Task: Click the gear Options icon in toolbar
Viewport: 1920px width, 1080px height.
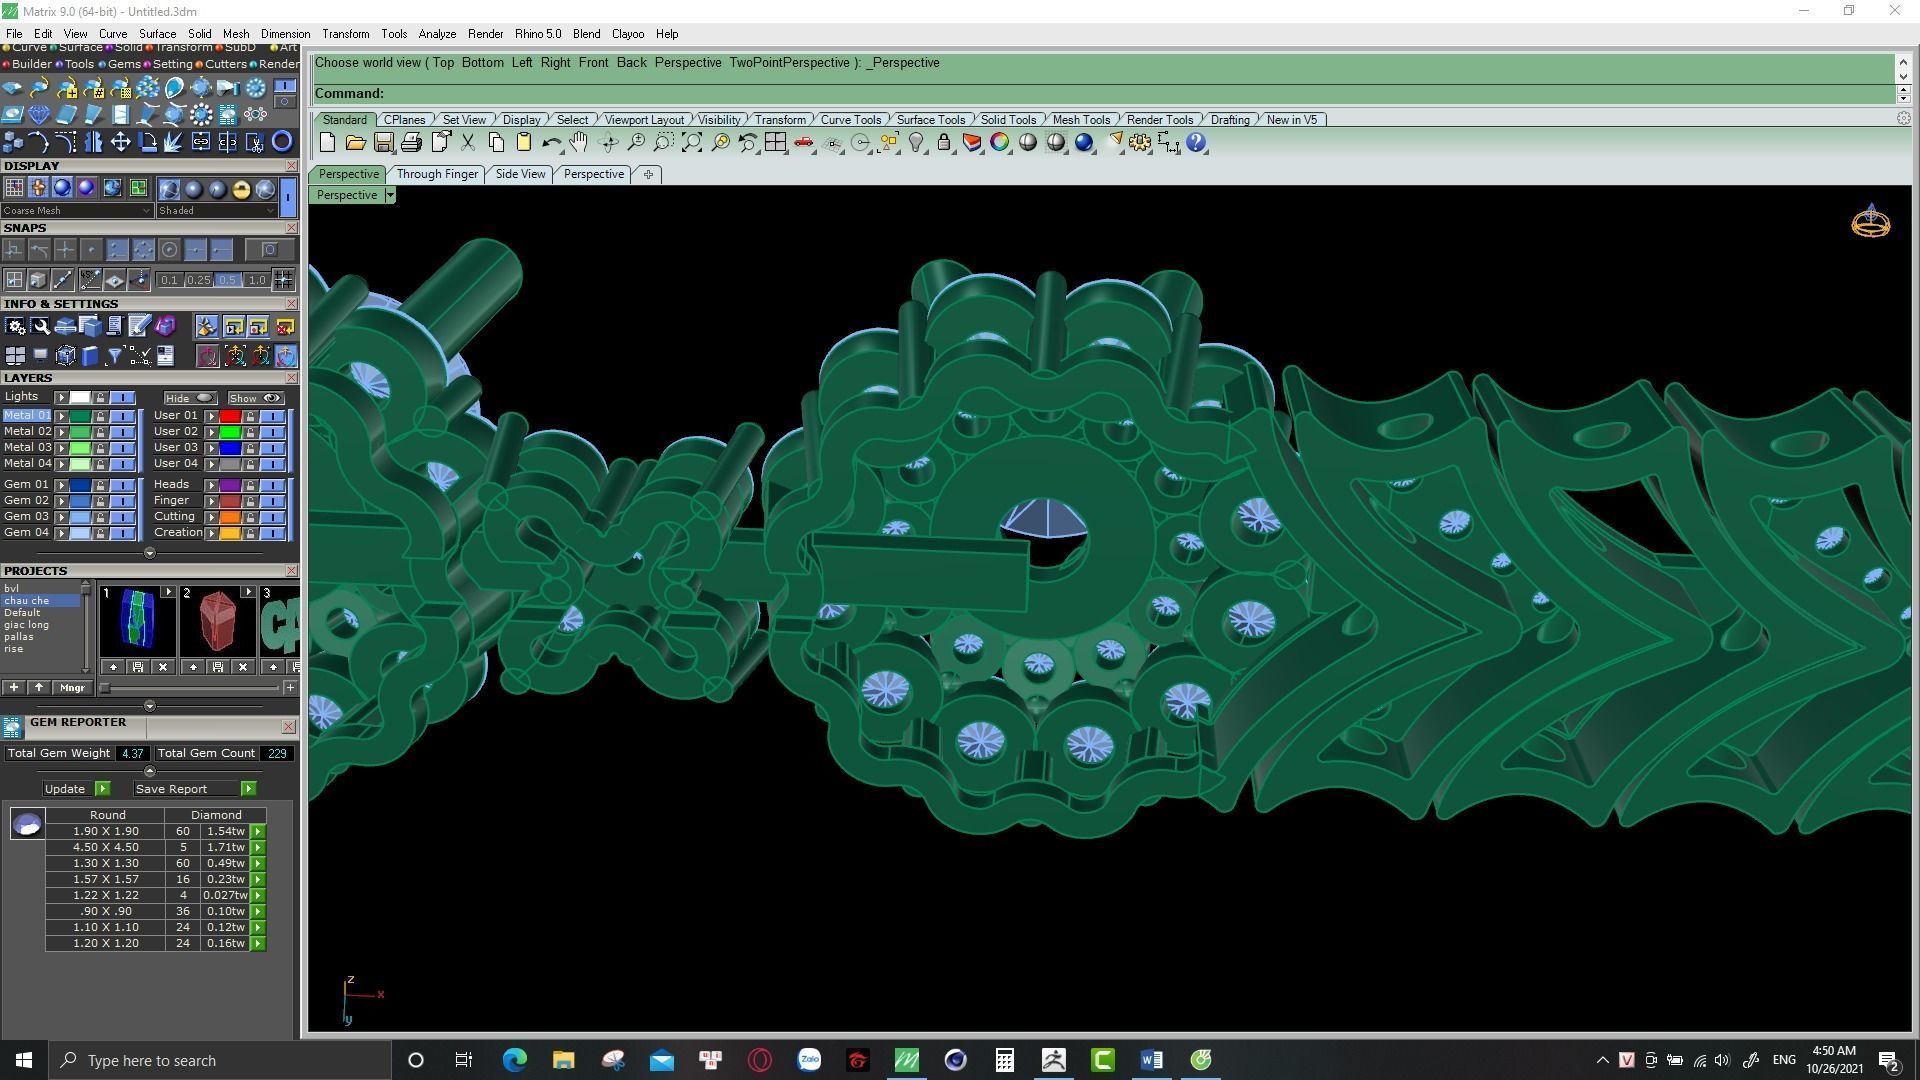Action: (x=1140, y=143)
